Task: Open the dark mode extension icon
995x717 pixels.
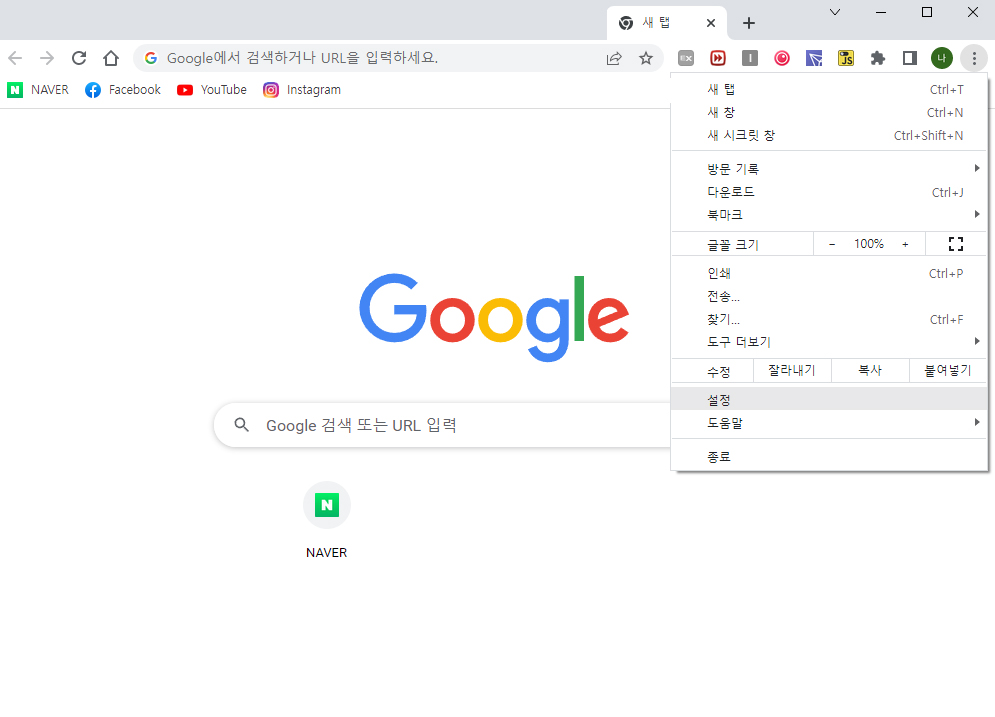Action: [x=909, y=57]
